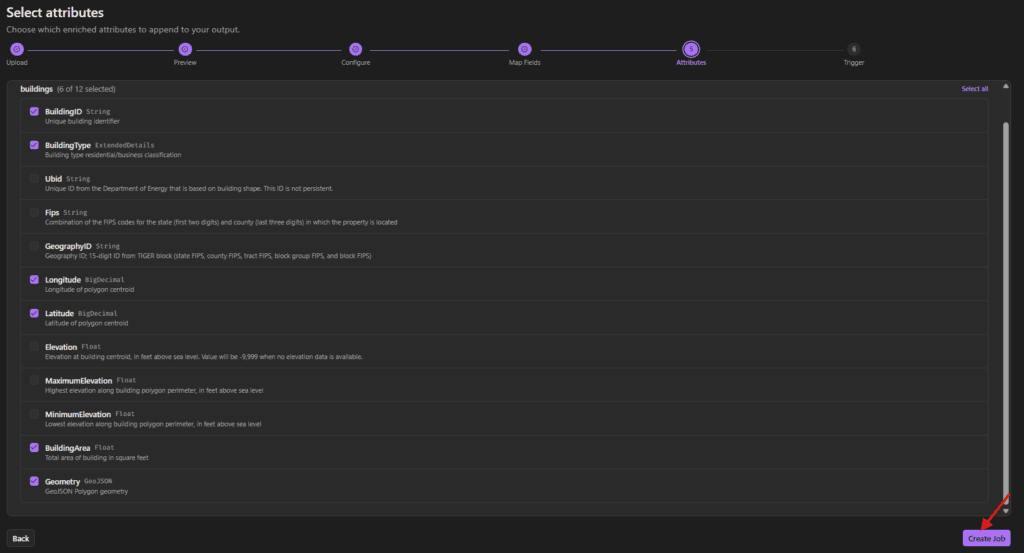Uncheck the Longitude checkbox

(34, 279)
